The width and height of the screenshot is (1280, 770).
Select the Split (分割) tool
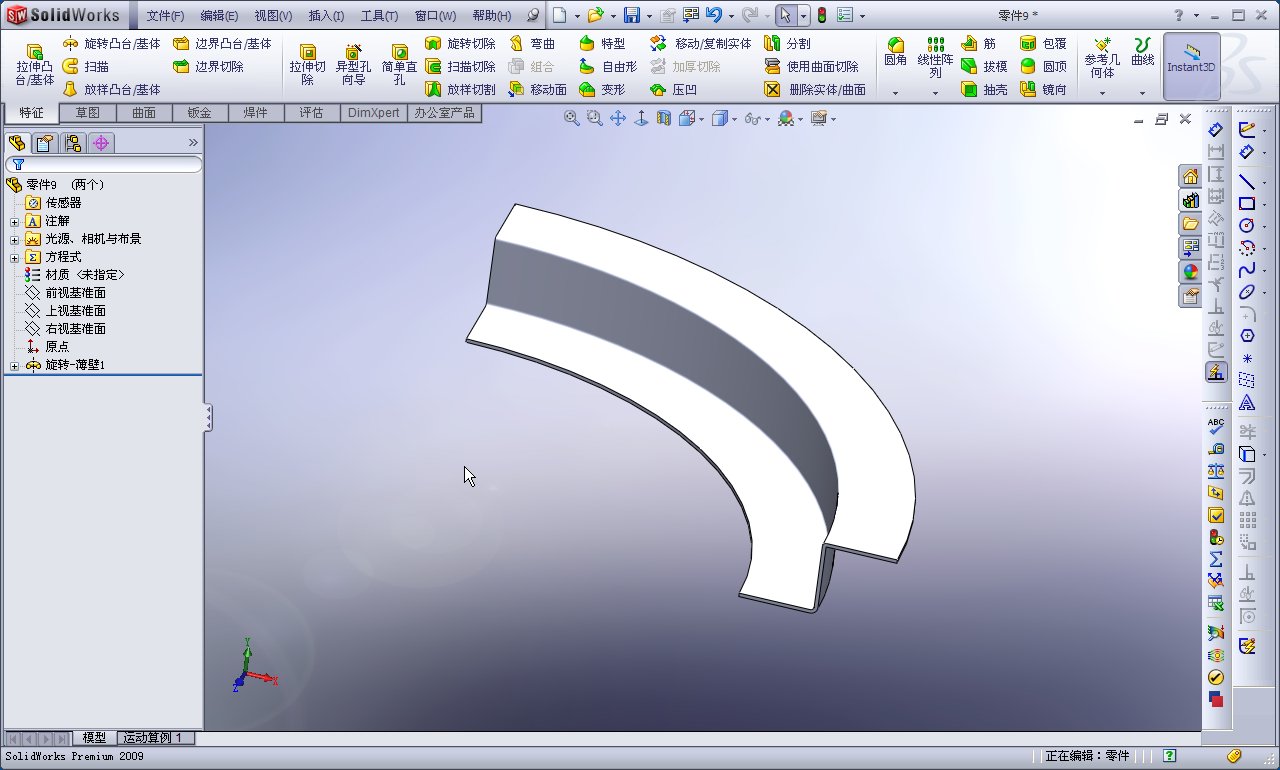787,44
